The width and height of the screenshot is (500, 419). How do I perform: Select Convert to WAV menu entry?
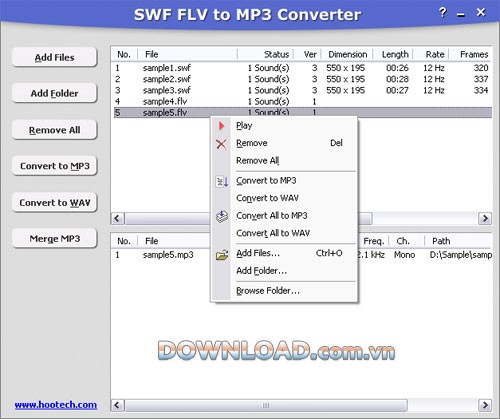(285, 198)
